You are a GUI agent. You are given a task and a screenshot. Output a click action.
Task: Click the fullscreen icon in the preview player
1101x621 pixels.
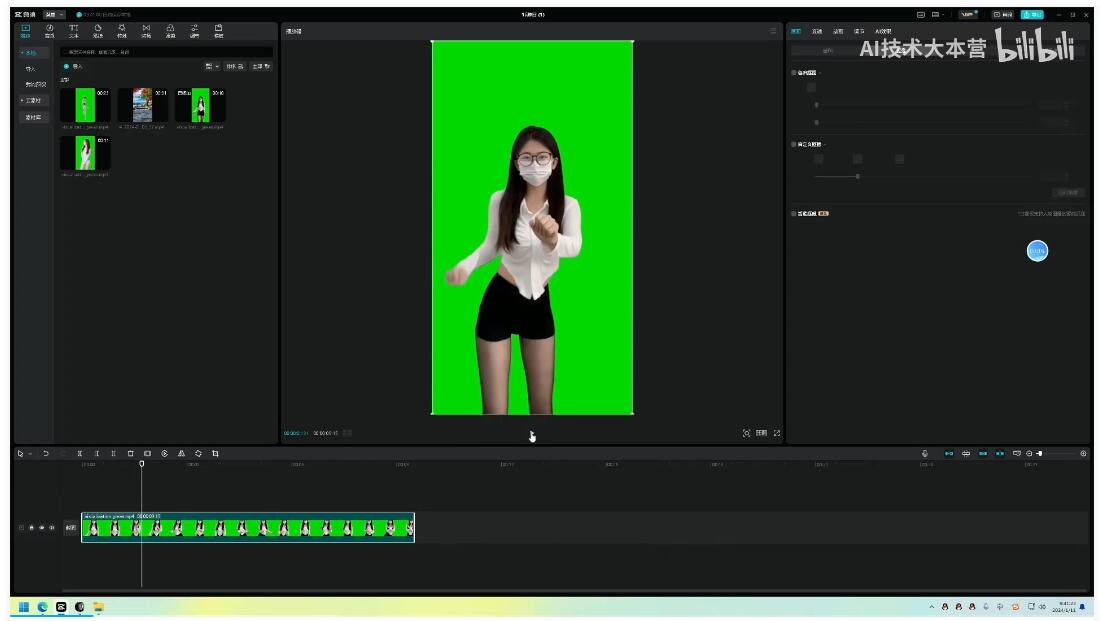click(777, 433)
